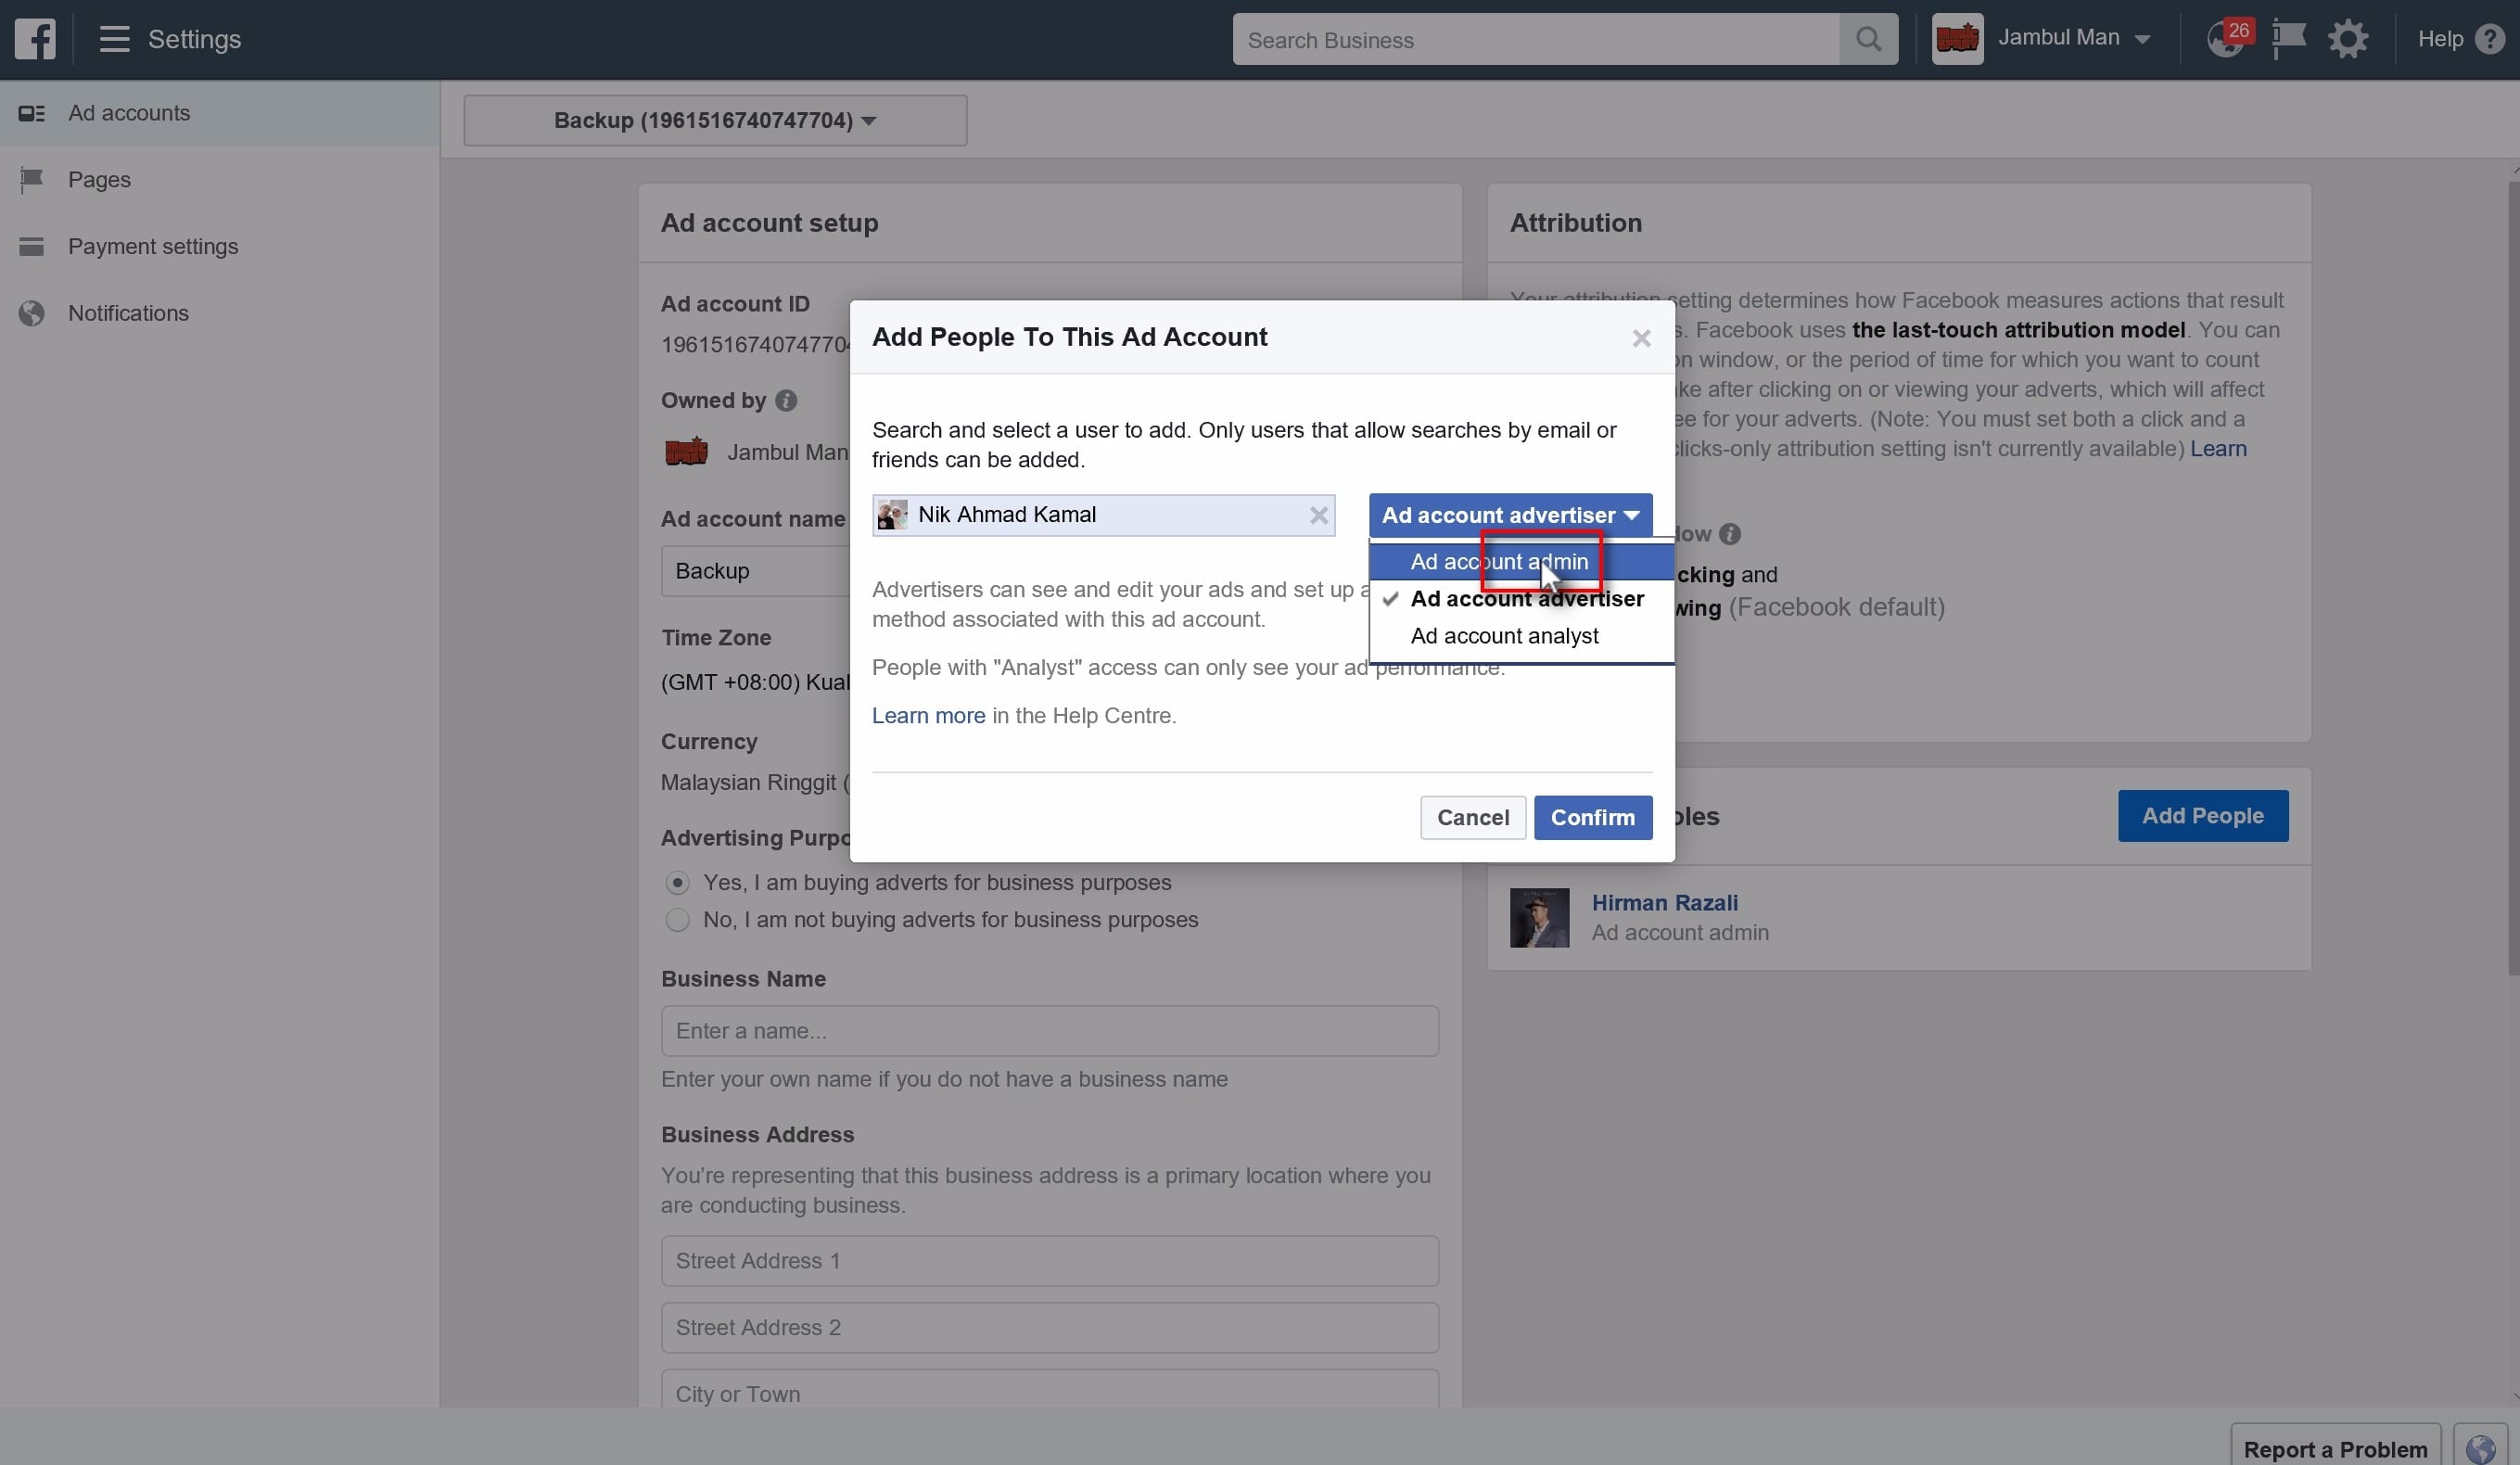This screenshot has height=1465, width=2520.
Task: Close the Add People dialog with X
Action: [1641, 338]
